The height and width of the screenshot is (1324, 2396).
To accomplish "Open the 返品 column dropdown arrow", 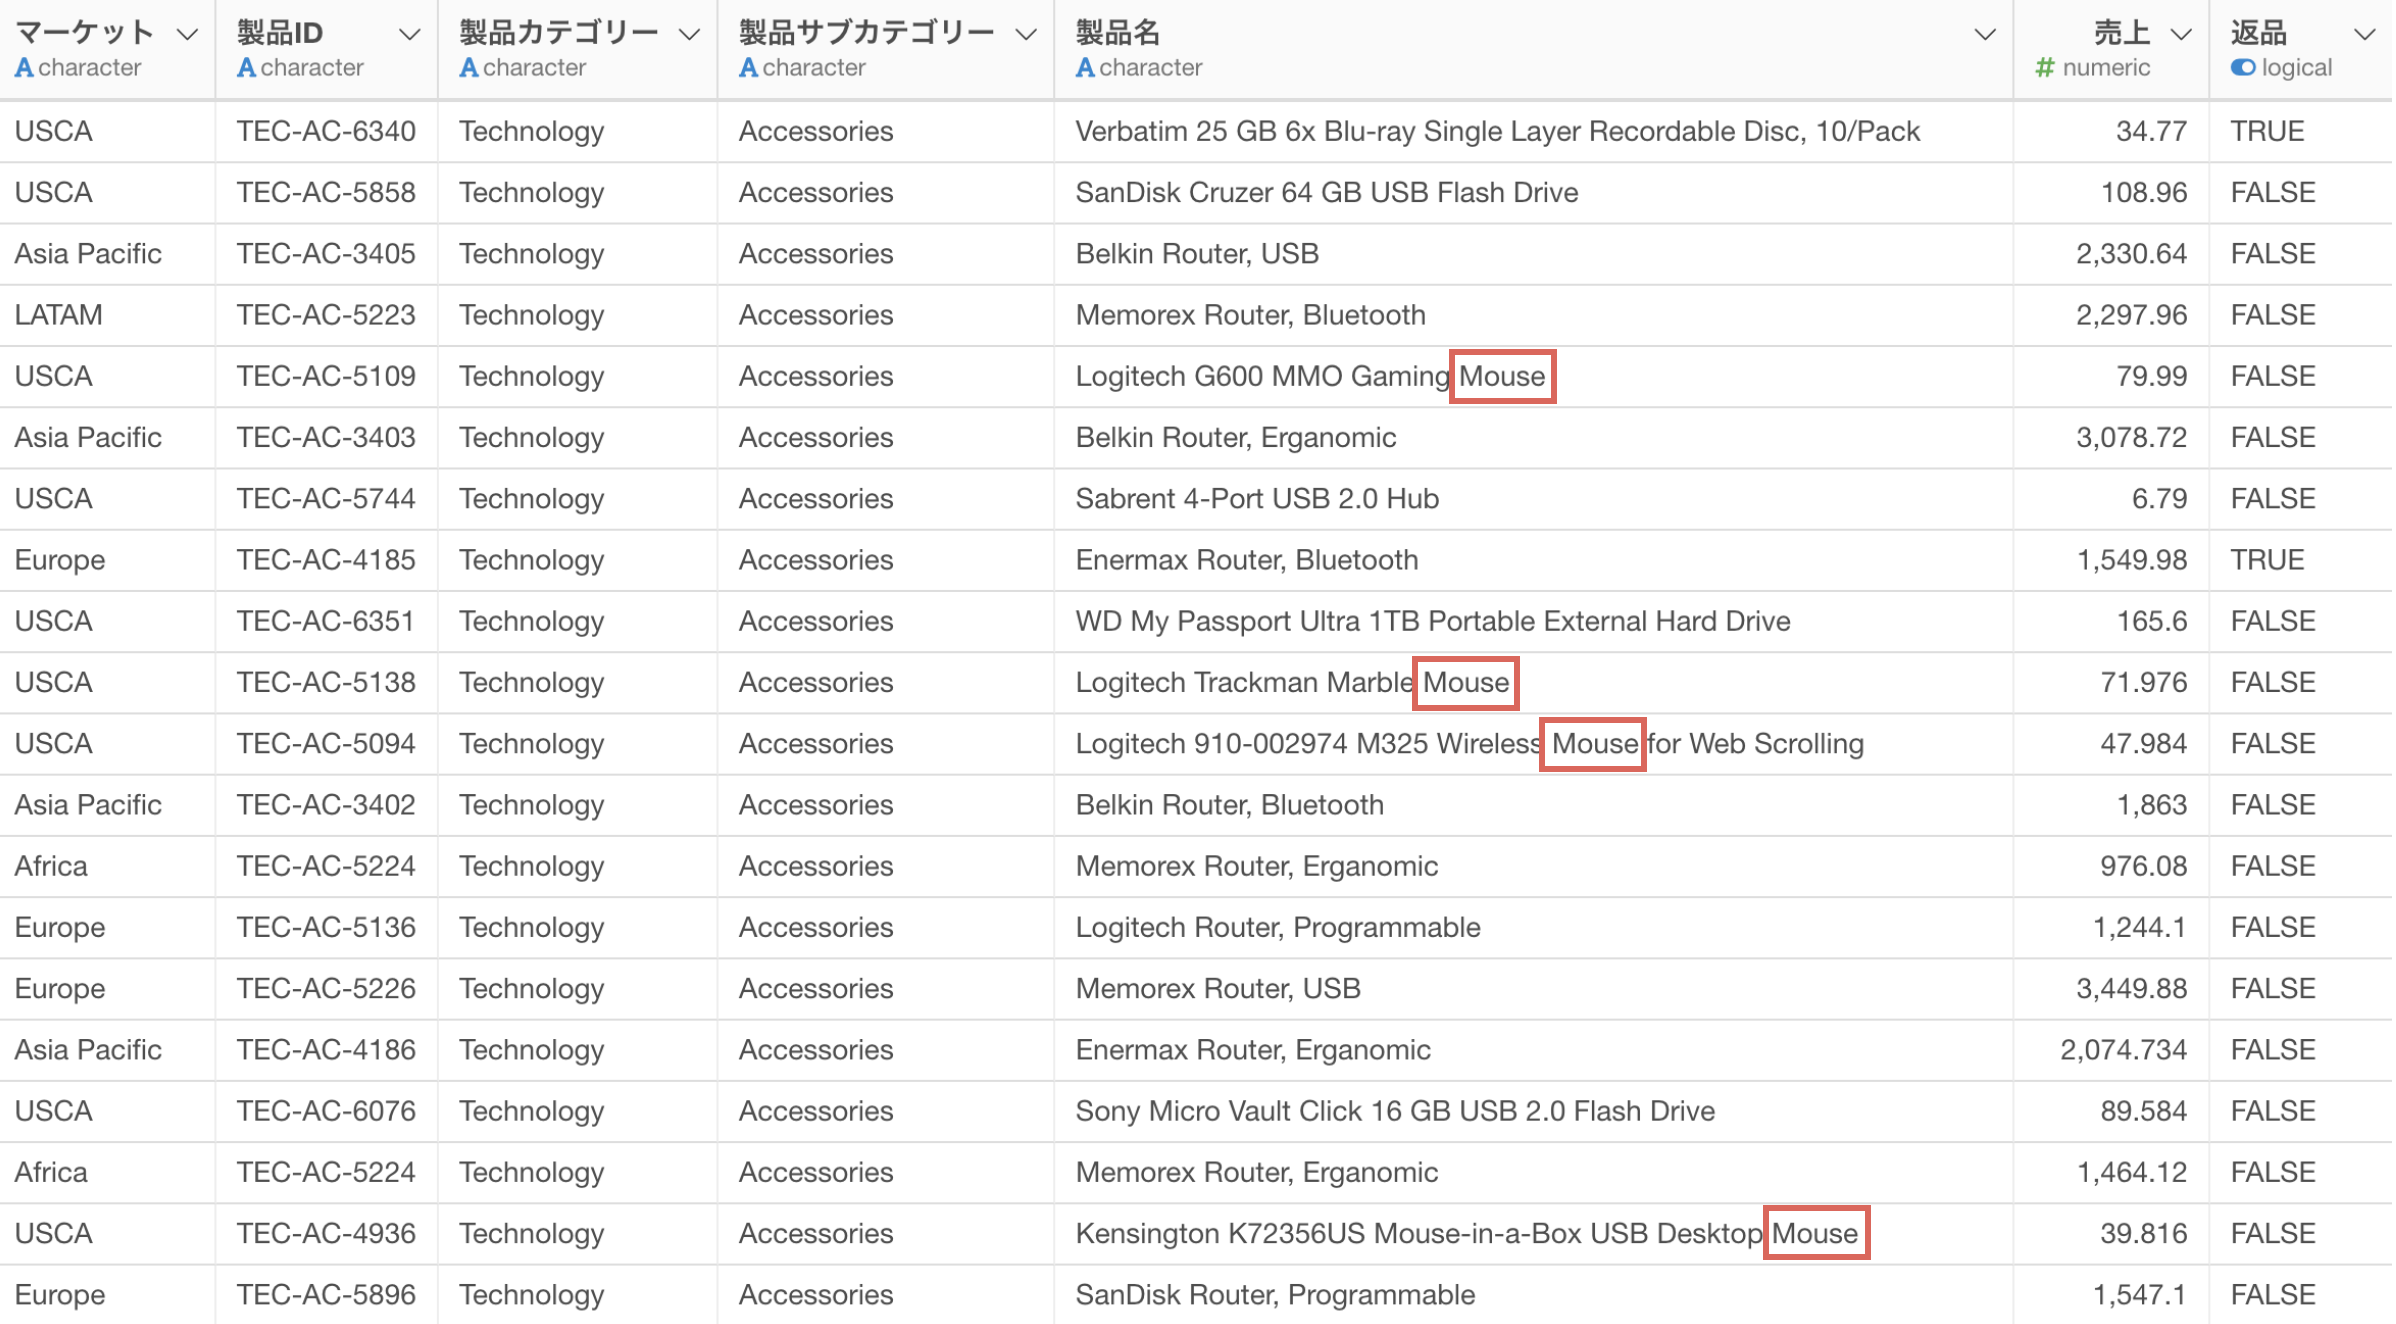I will pyautogui.click(x=2364, y=34).
